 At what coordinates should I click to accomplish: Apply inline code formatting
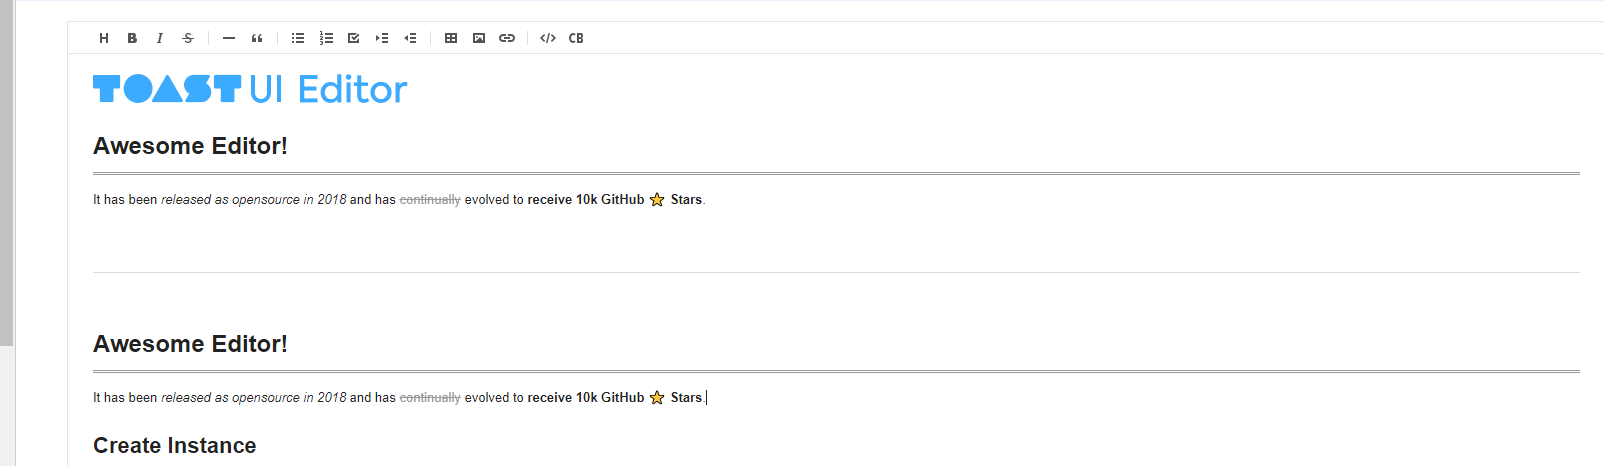[x=548, y=38]
